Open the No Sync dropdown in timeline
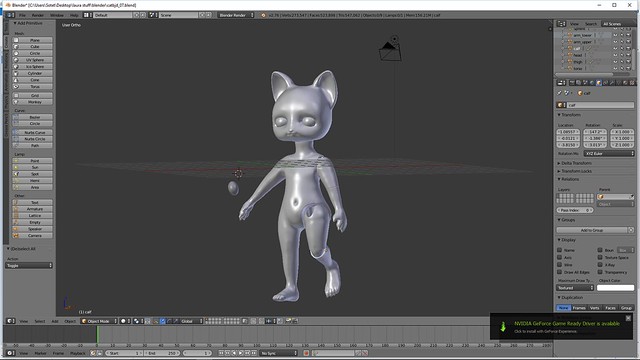Viewport: 640px width, 360px height. (x=279, y=353)
